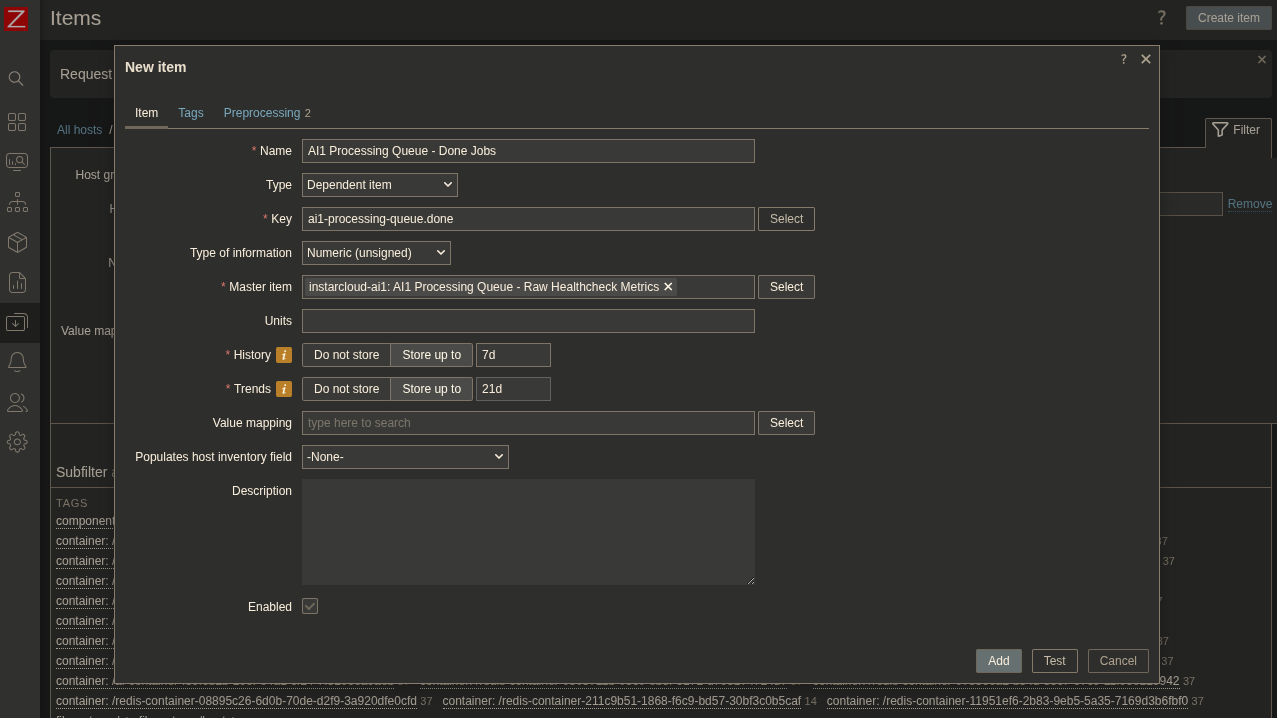Select History 'Store up to' option
This screenshot has width=1277, height=718.
[431, 355]
